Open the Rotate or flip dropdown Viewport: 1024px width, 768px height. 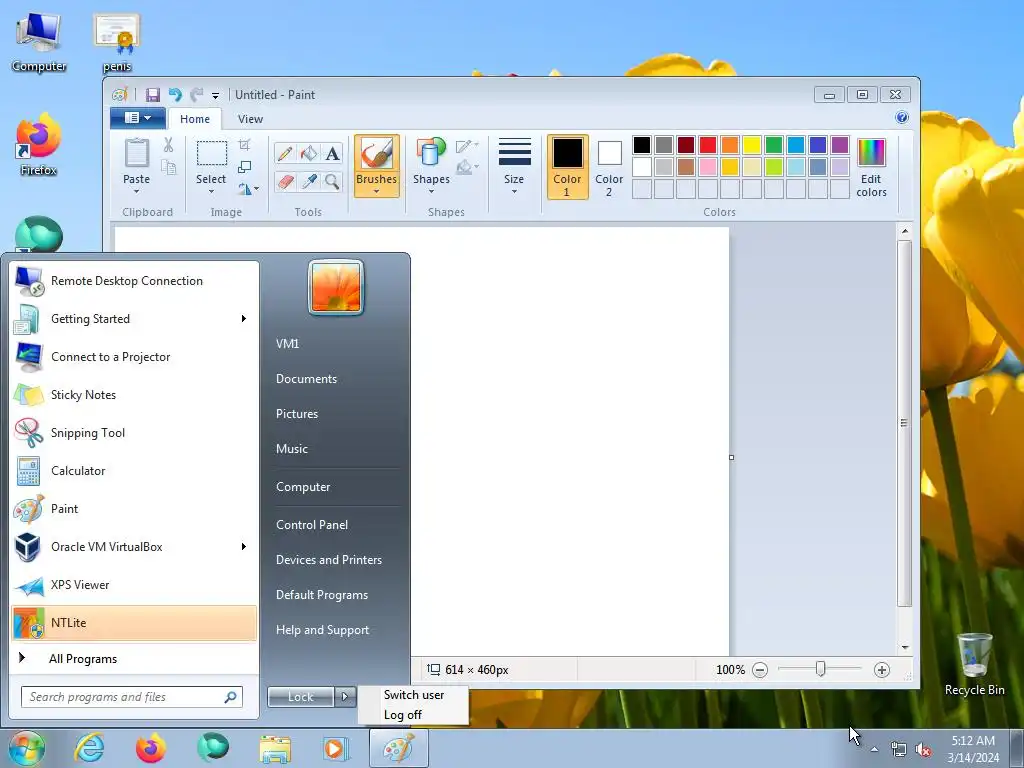coord(249,189)
